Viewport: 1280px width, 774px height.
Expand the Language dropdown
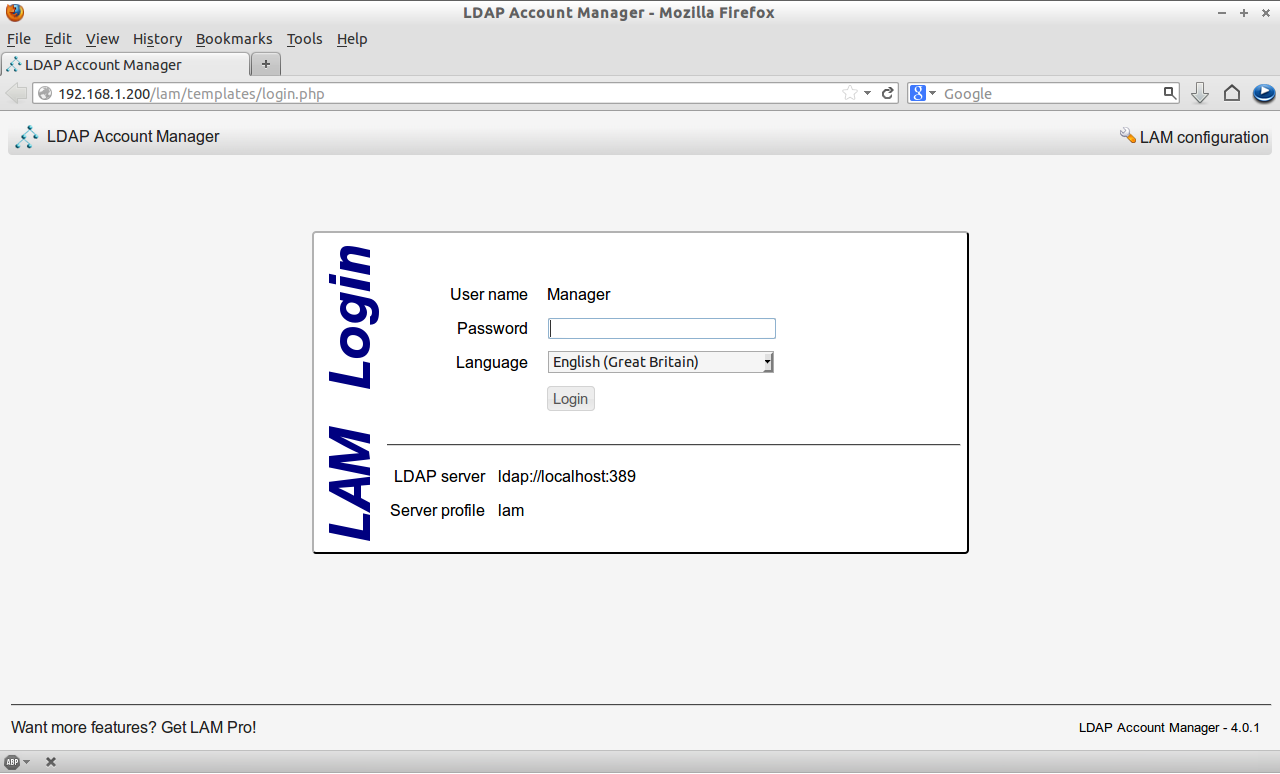coord(661,362)
